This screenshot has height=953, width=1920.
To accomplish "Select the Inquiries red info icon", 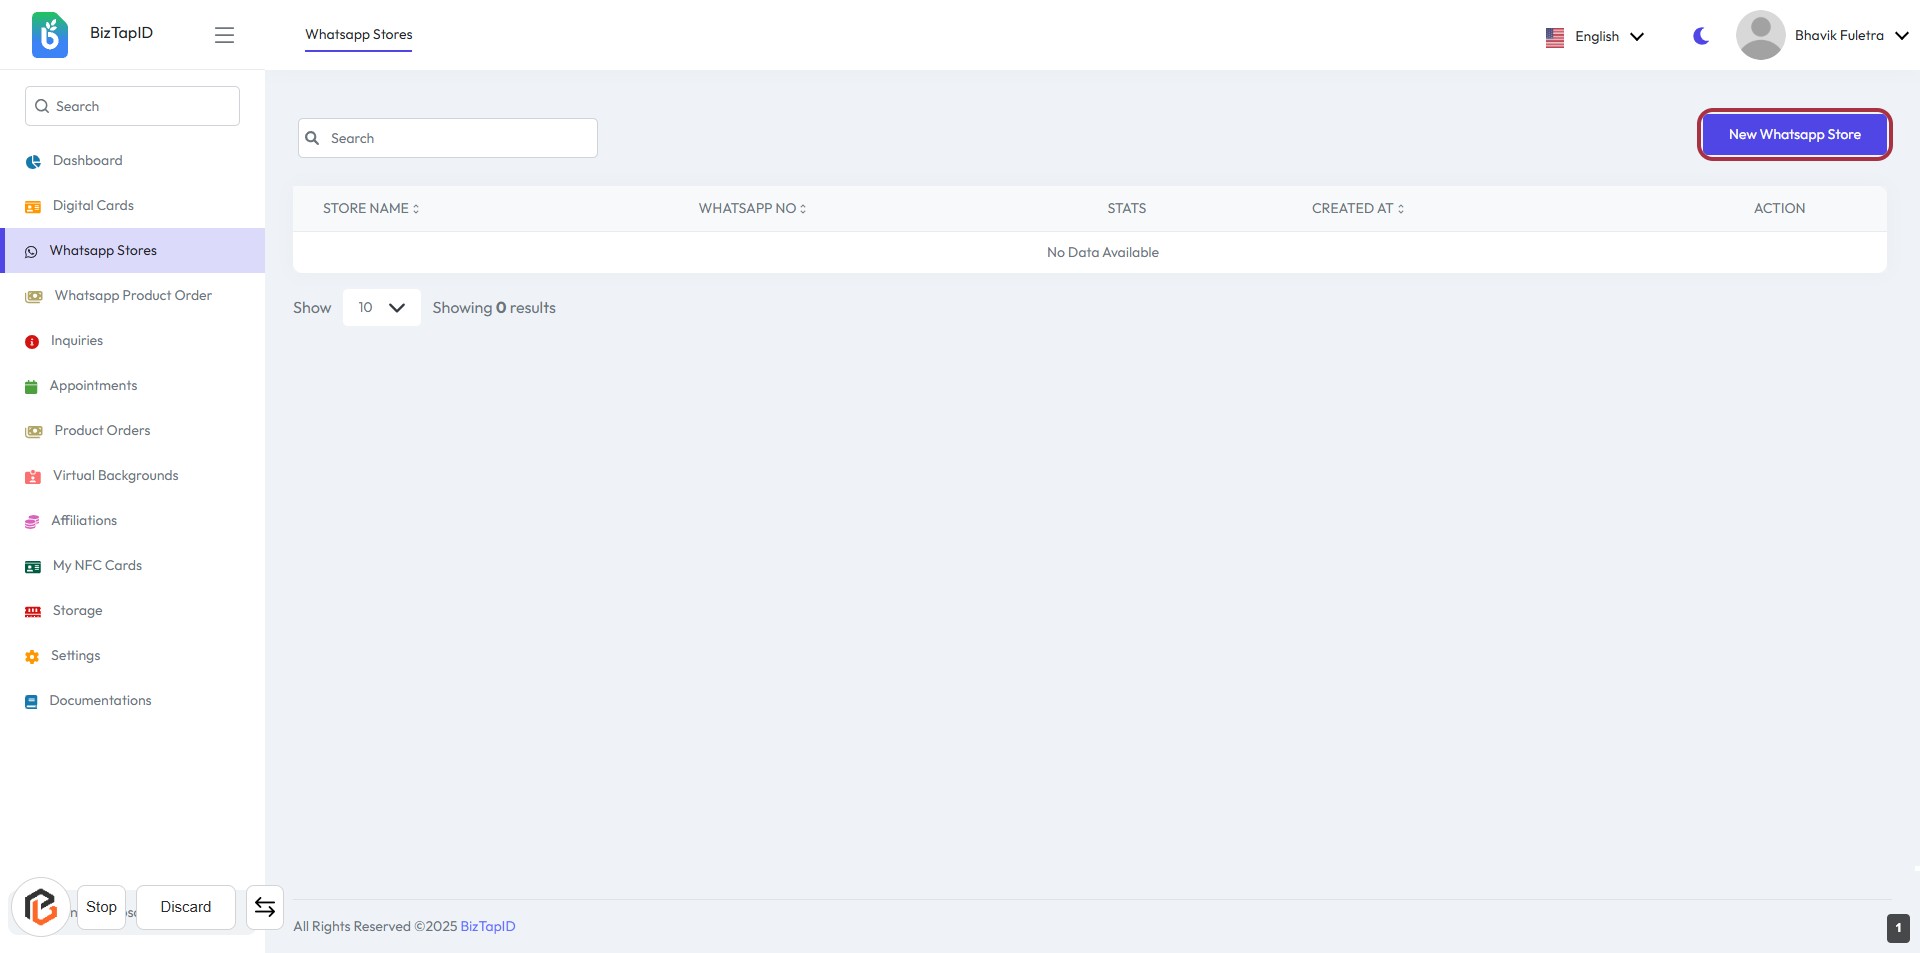I will [x=32, y=342].
